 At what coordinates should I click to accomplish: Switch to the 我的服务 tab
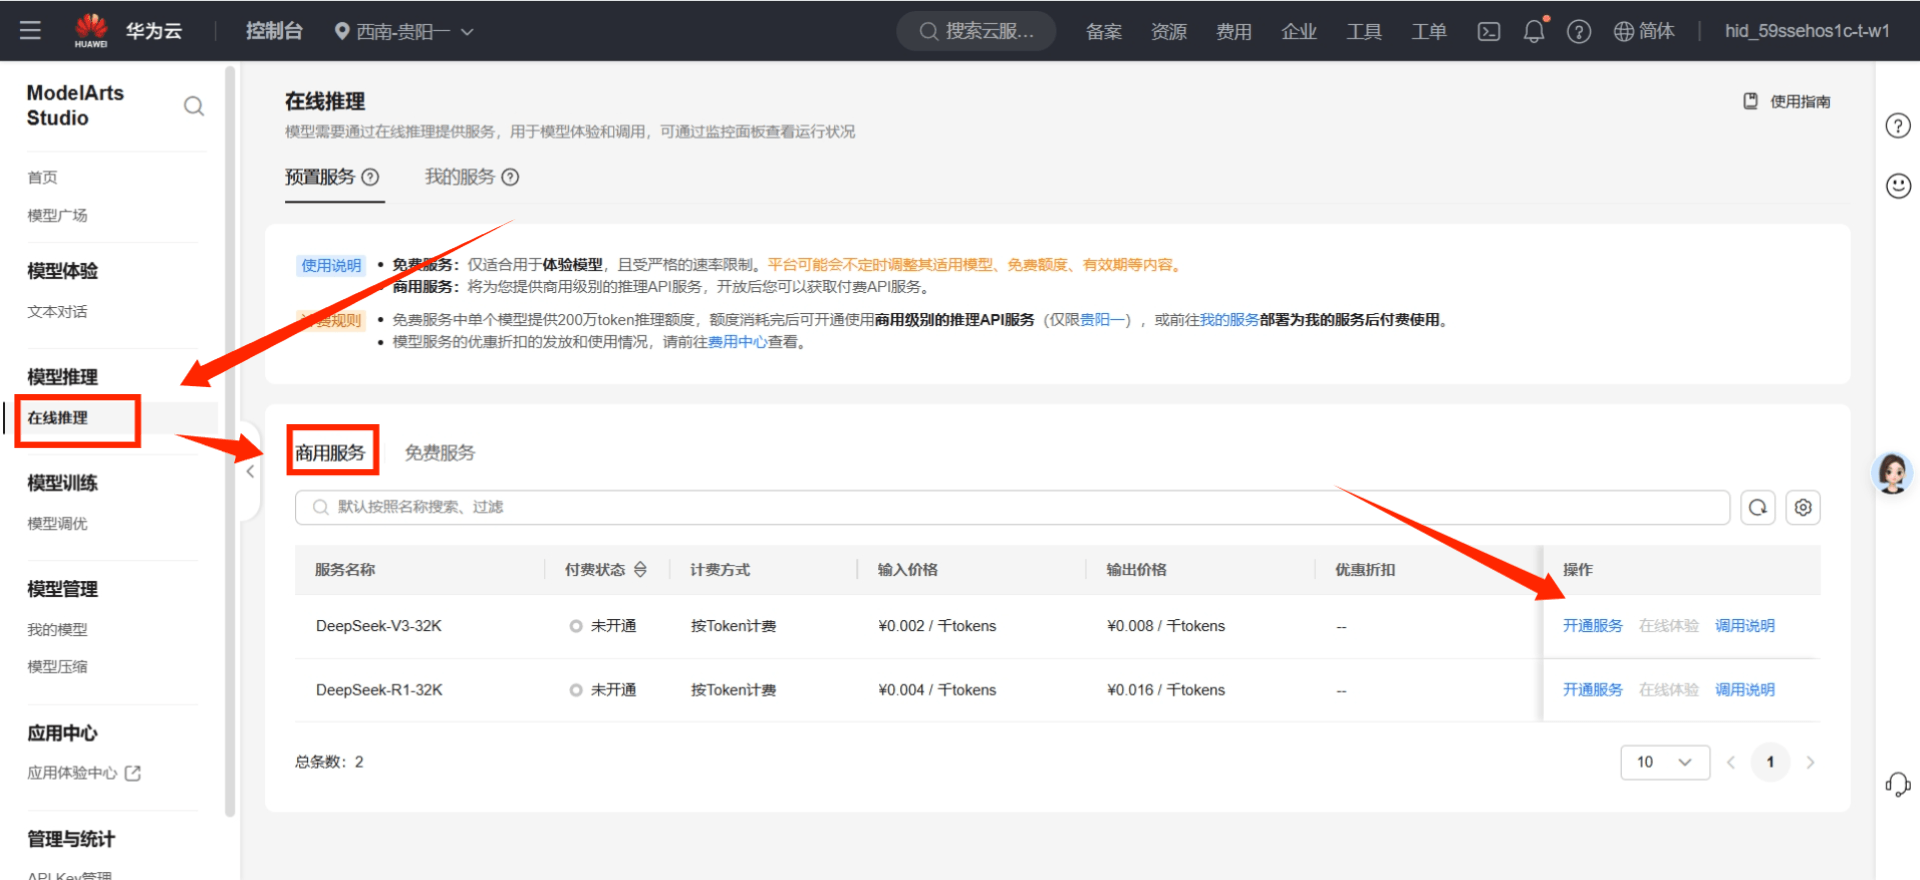coord(460,177)
